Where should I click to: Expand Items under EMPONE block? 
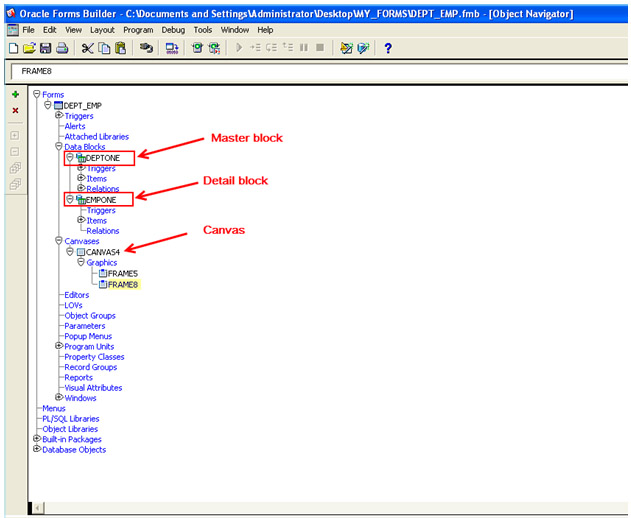pos(81,220)
